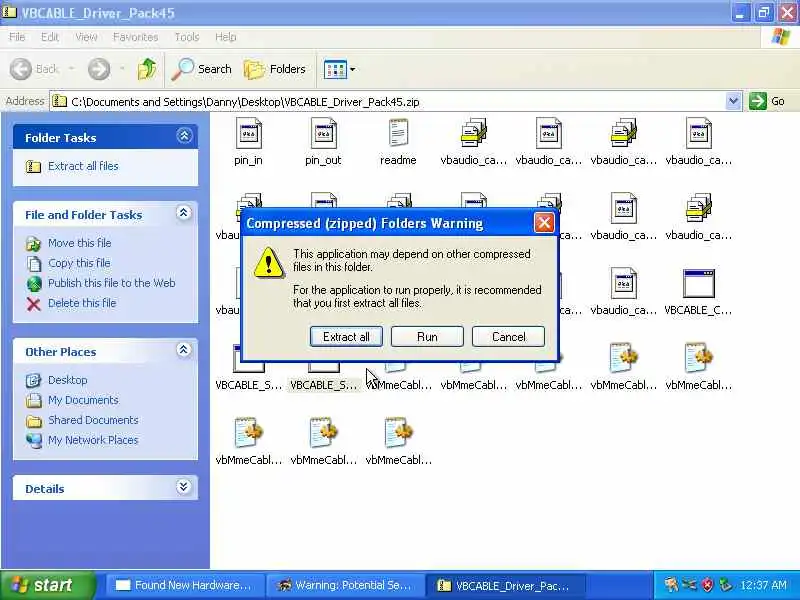The width and height of the screenshot is (800, 600).
Task: Open the Back history dropdown arrow
Action: coord(71,69)
